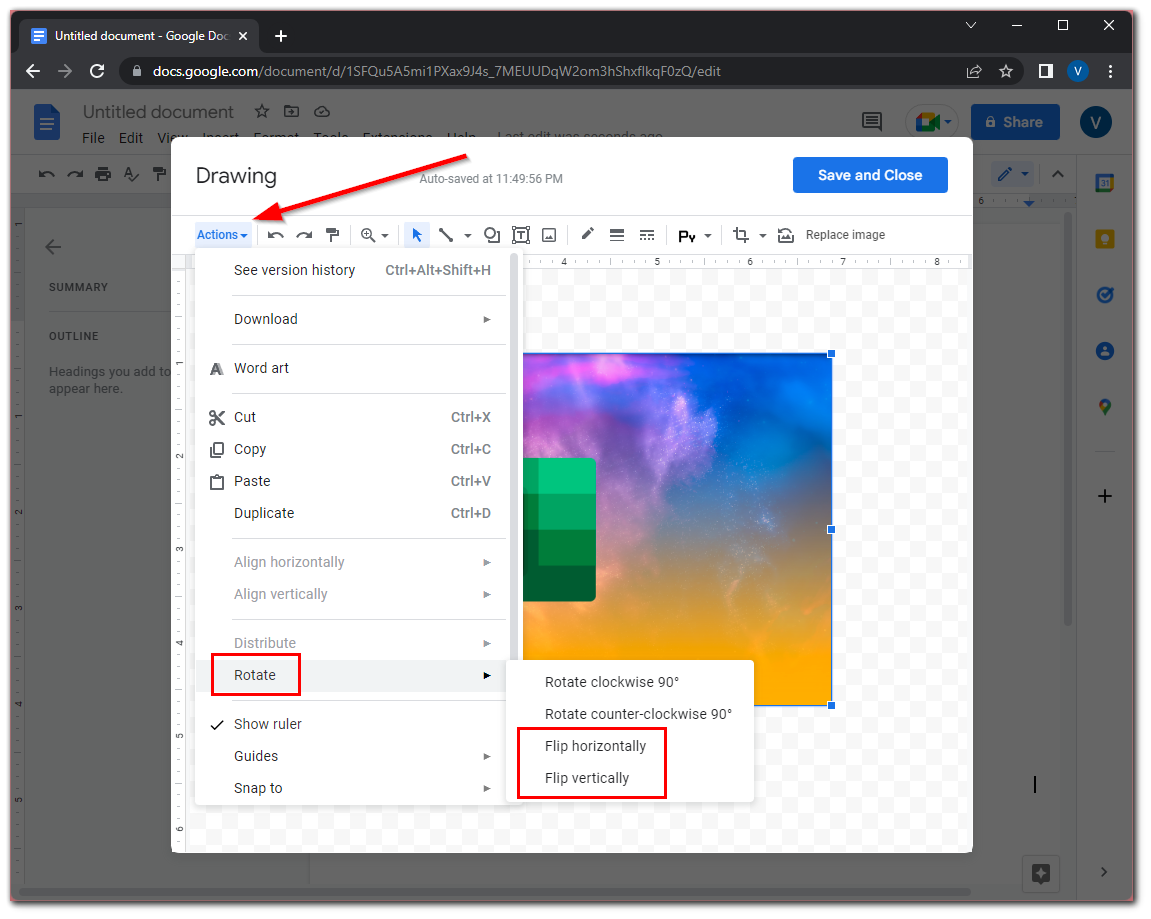The height and width of the screenshot is (919, 1151).
Task: Click the Select arrow tool
Action: [x=417, y=234]
